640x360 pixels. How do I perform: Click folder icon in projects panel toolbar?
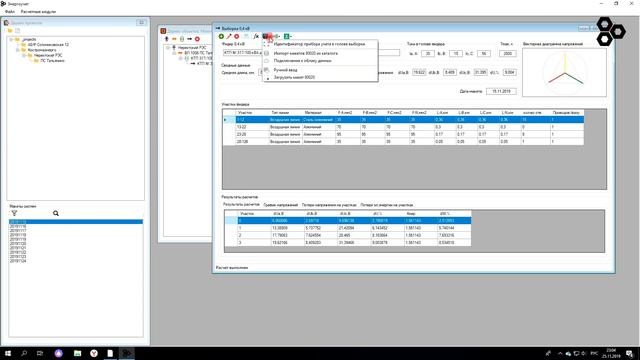point(10,31)
